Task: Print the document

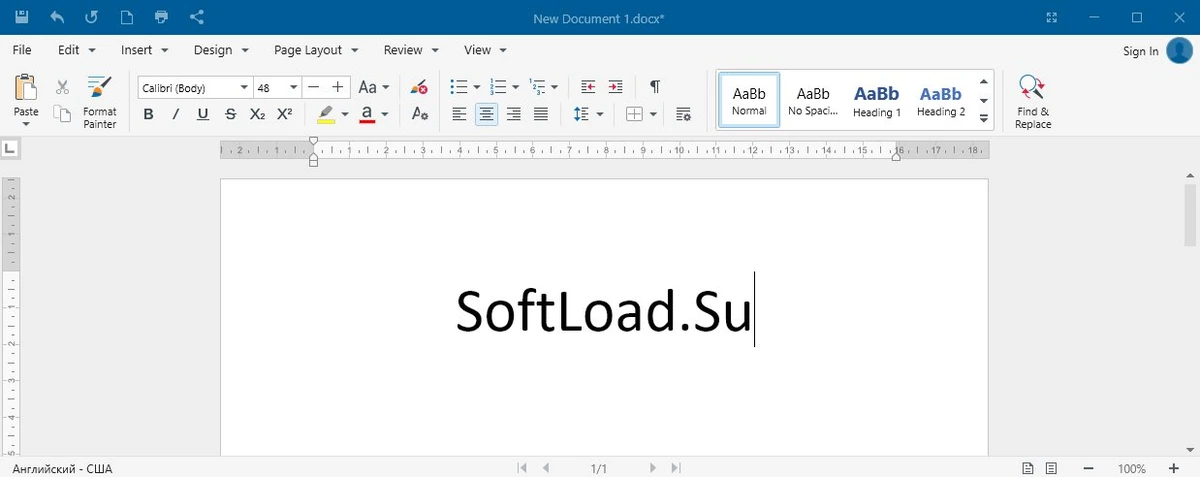Action: click(161, 17)
